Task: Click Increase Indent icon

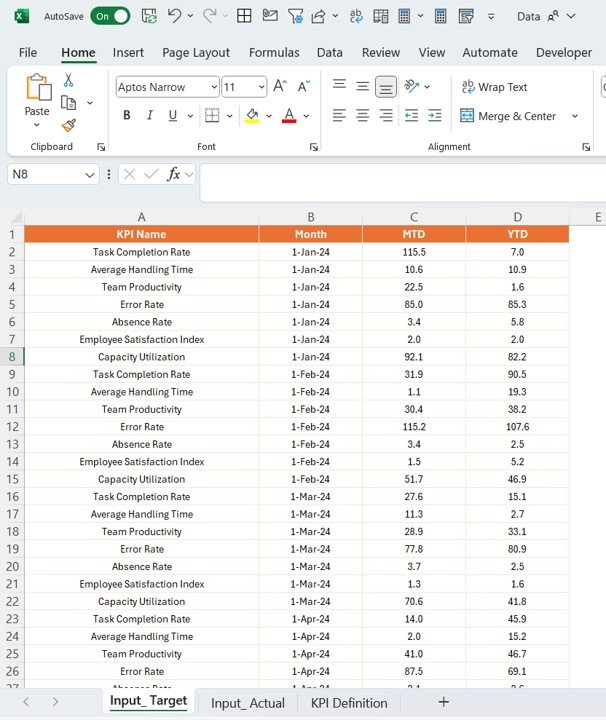Action: click(434, 115)
